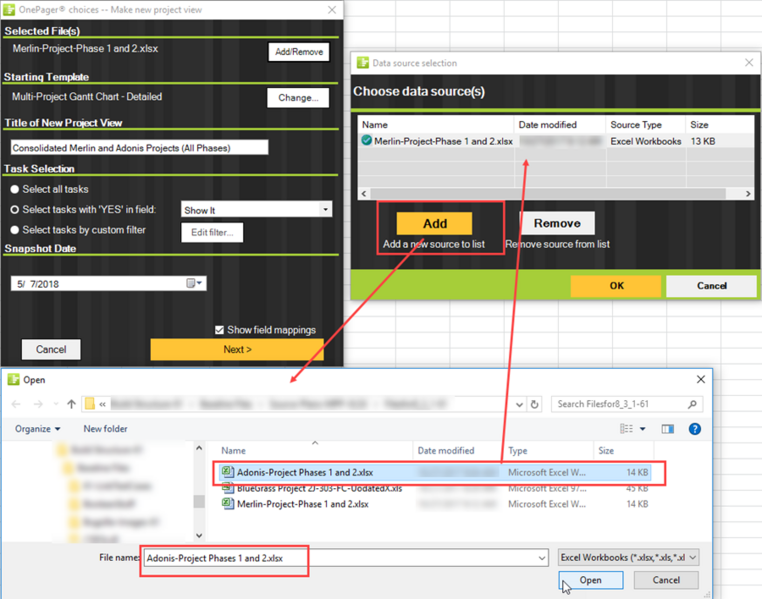Image resolution: width=762 pixels, height=599 pixels.
Task: Click the blue help icon
Action: click(694, 428)
